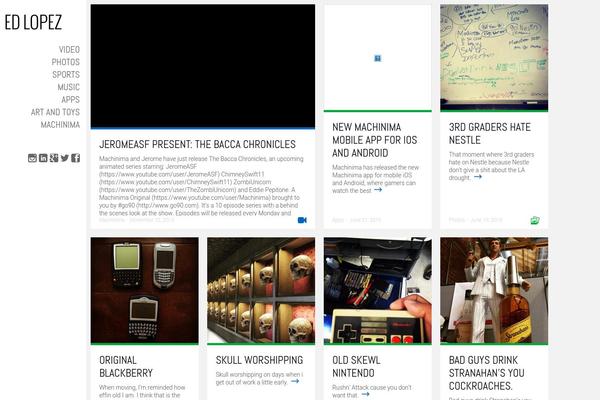This screenshot has height=400, width=600.
Task: Open the Nintendo controller photo thumbnail
Action: pos(378,290)
